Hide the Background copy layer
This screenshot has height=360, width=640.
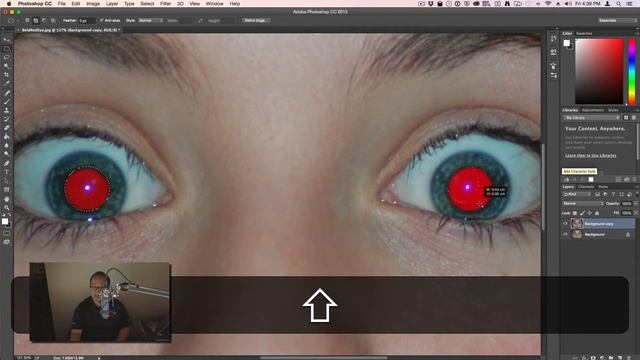pyautogui.click(x=565, y=224)
